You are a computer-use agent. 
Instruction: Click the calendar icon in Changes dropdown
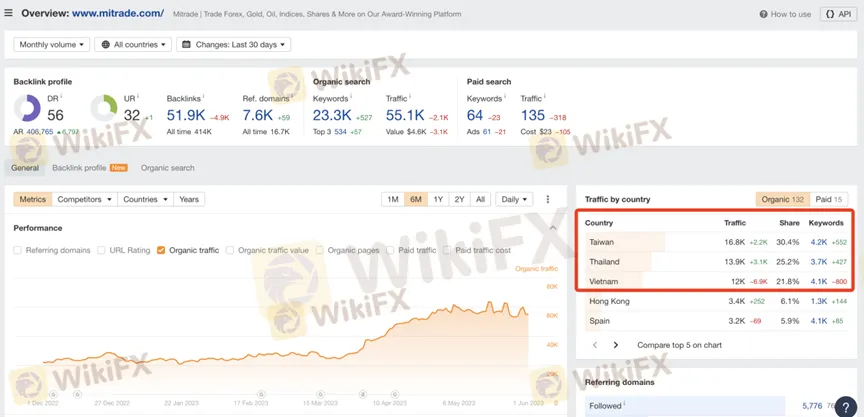186,45
